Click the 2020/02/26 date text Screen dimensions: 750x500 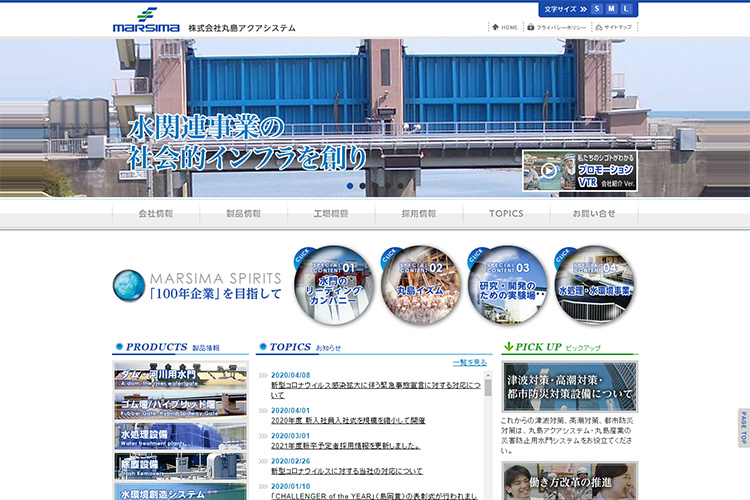pos(290,461)
